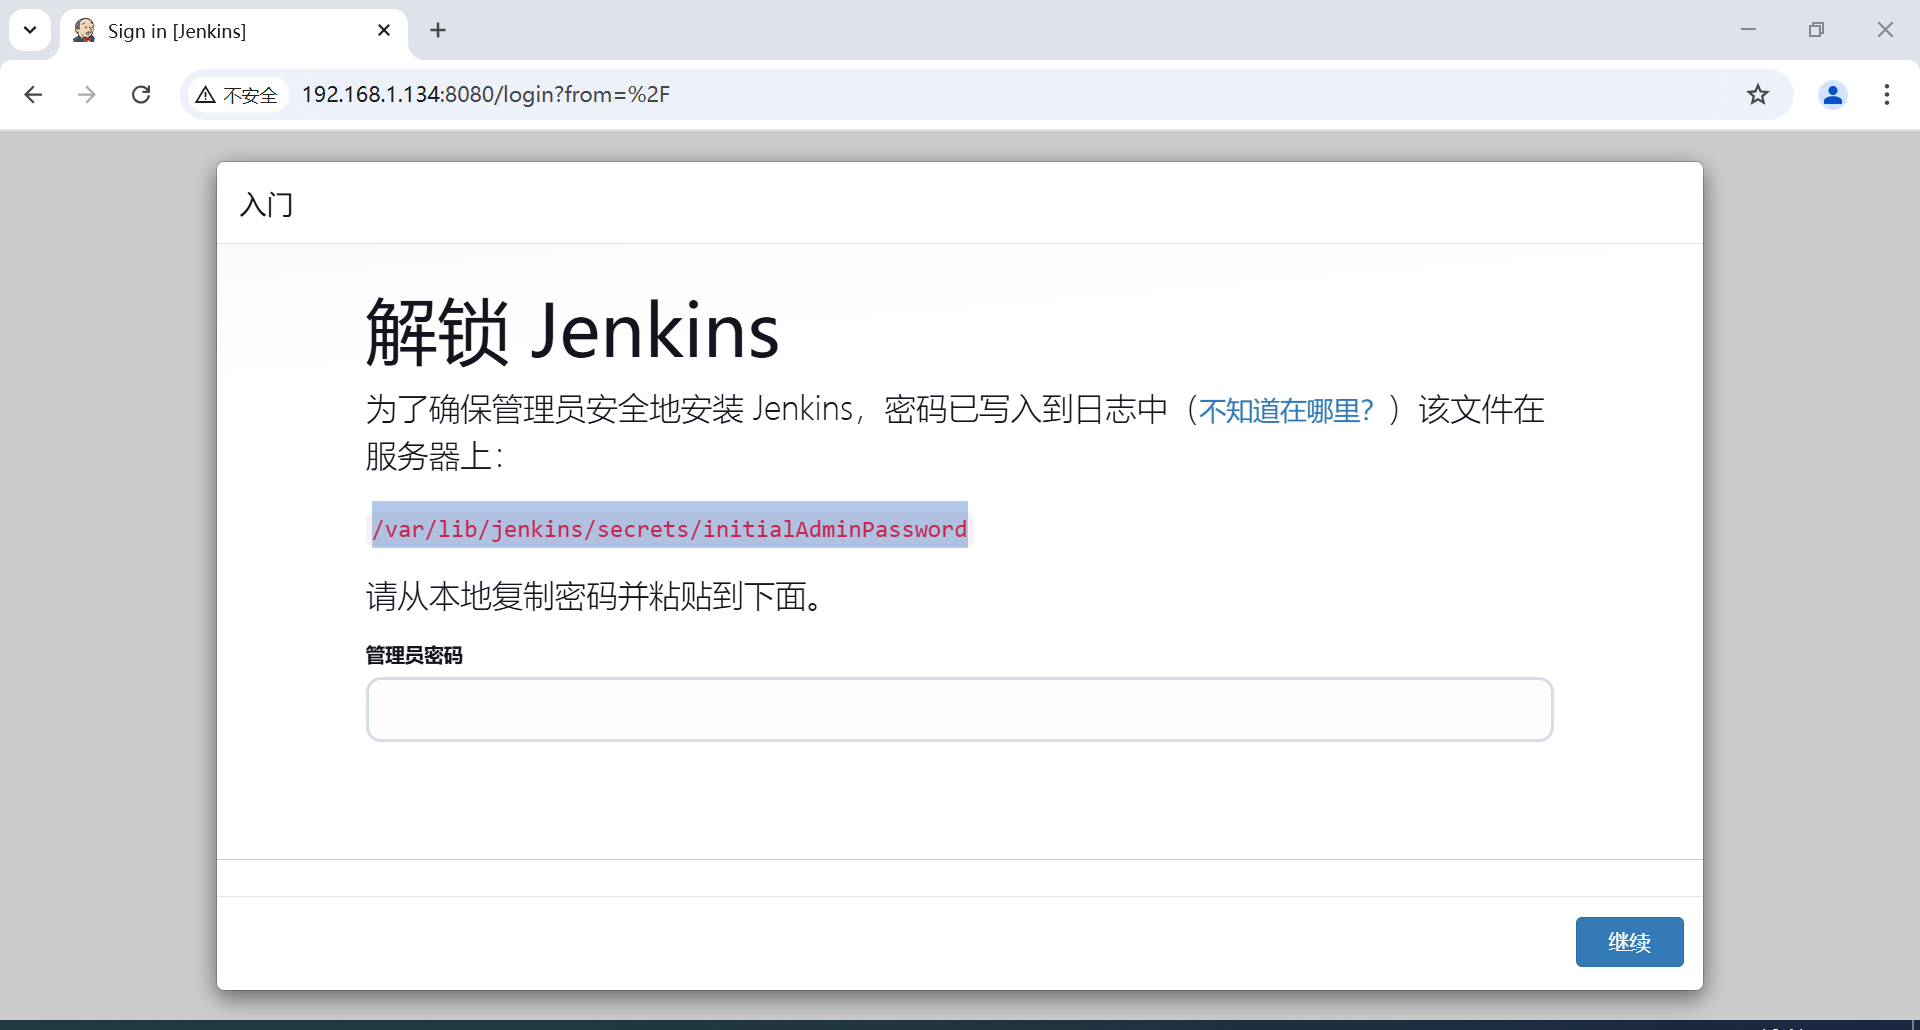
Task: Click the 入门 dialog title
Action: (x=267, y=205)
